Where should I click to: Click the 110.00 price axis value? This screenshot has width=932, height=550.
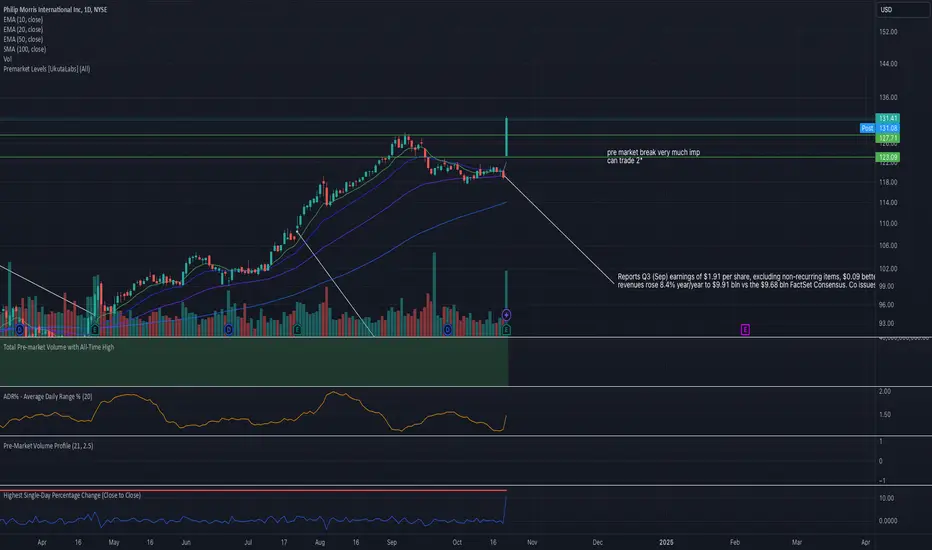click(888, 224)
